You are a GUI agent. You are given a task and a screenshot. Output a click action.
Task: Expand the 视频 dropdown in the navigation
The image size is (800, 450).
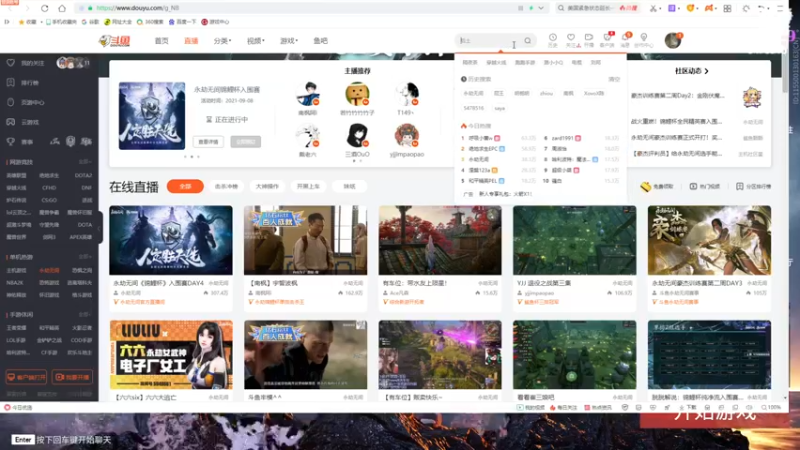point(256,41)
